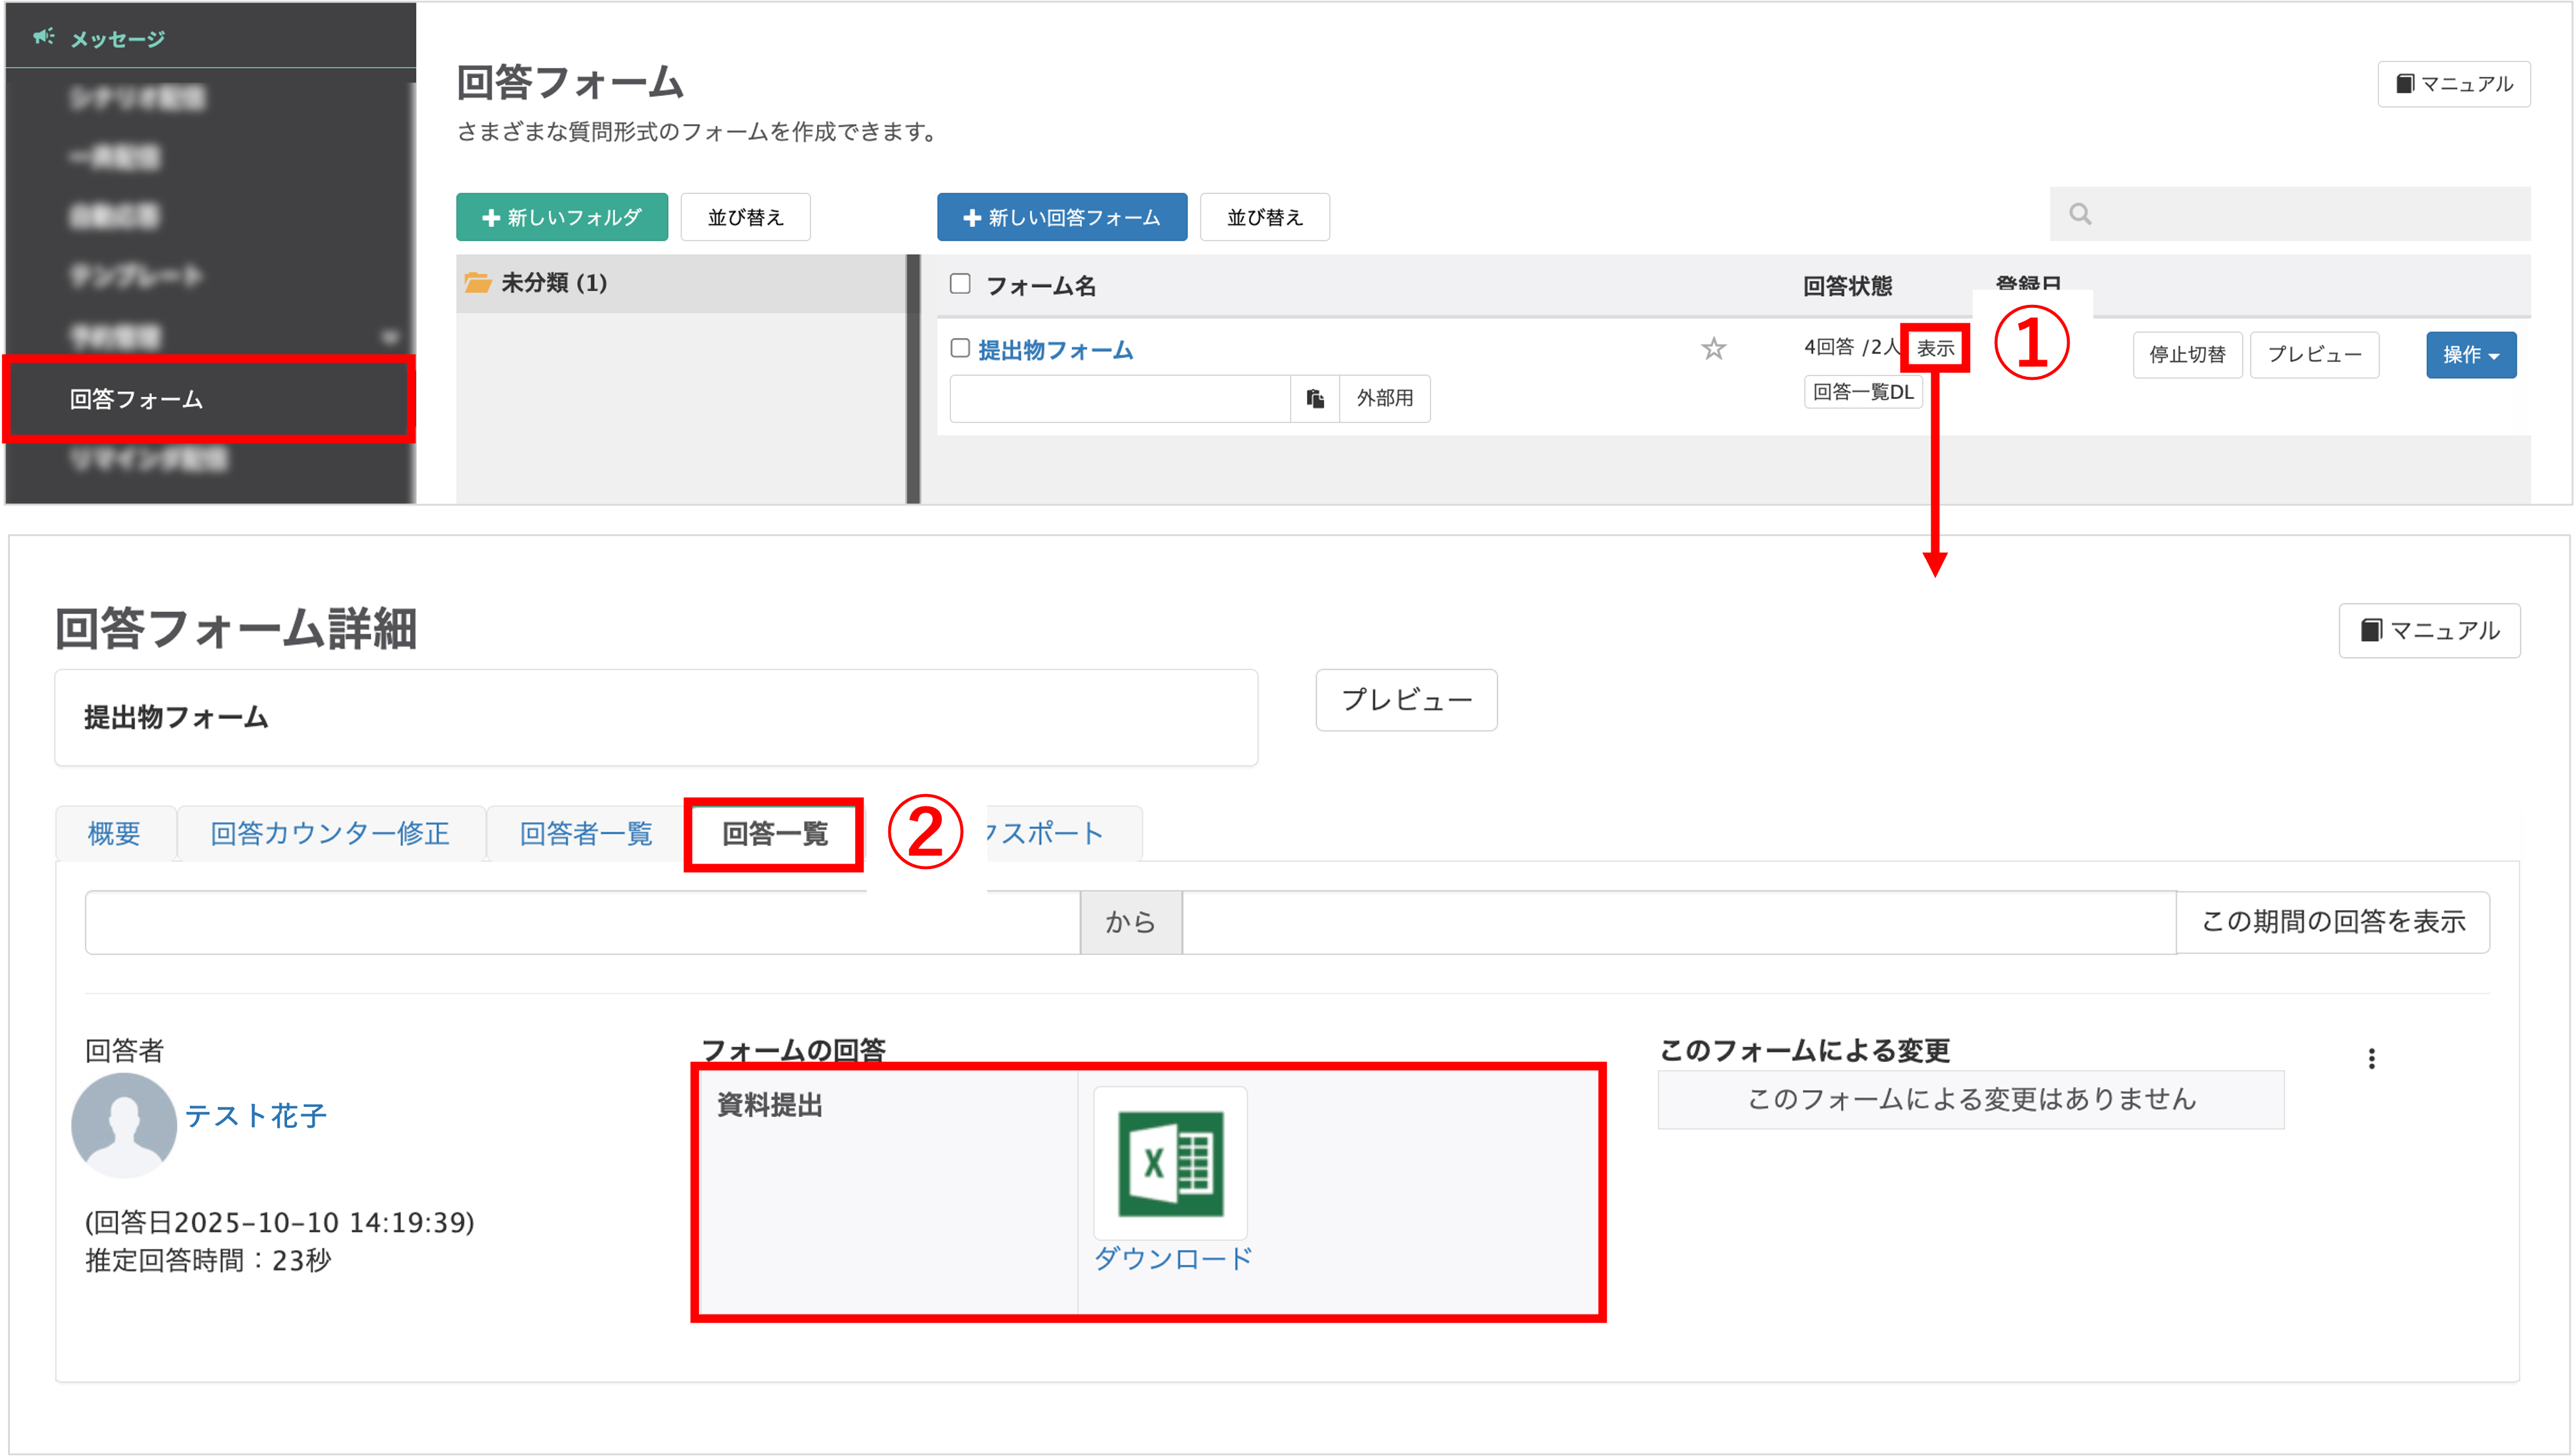
Task: Click the 新しい回答フォーム button
Action: (x=1061, y=217)
